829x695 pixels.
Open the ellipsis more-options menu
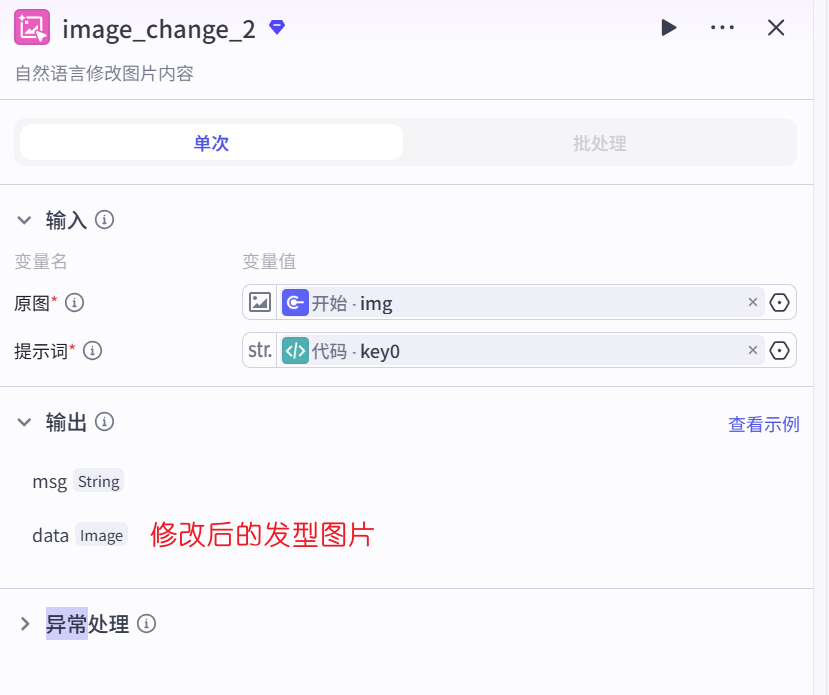[722, 28]
